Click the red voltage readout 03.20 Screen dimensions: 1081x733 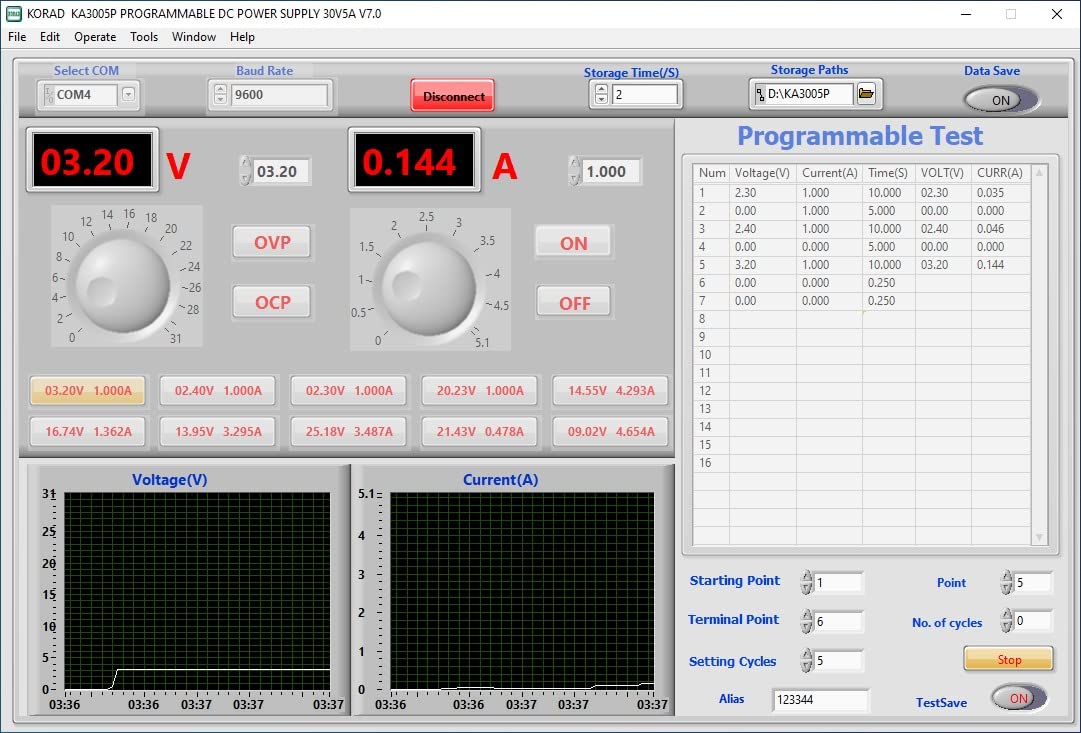click(92, 160)
